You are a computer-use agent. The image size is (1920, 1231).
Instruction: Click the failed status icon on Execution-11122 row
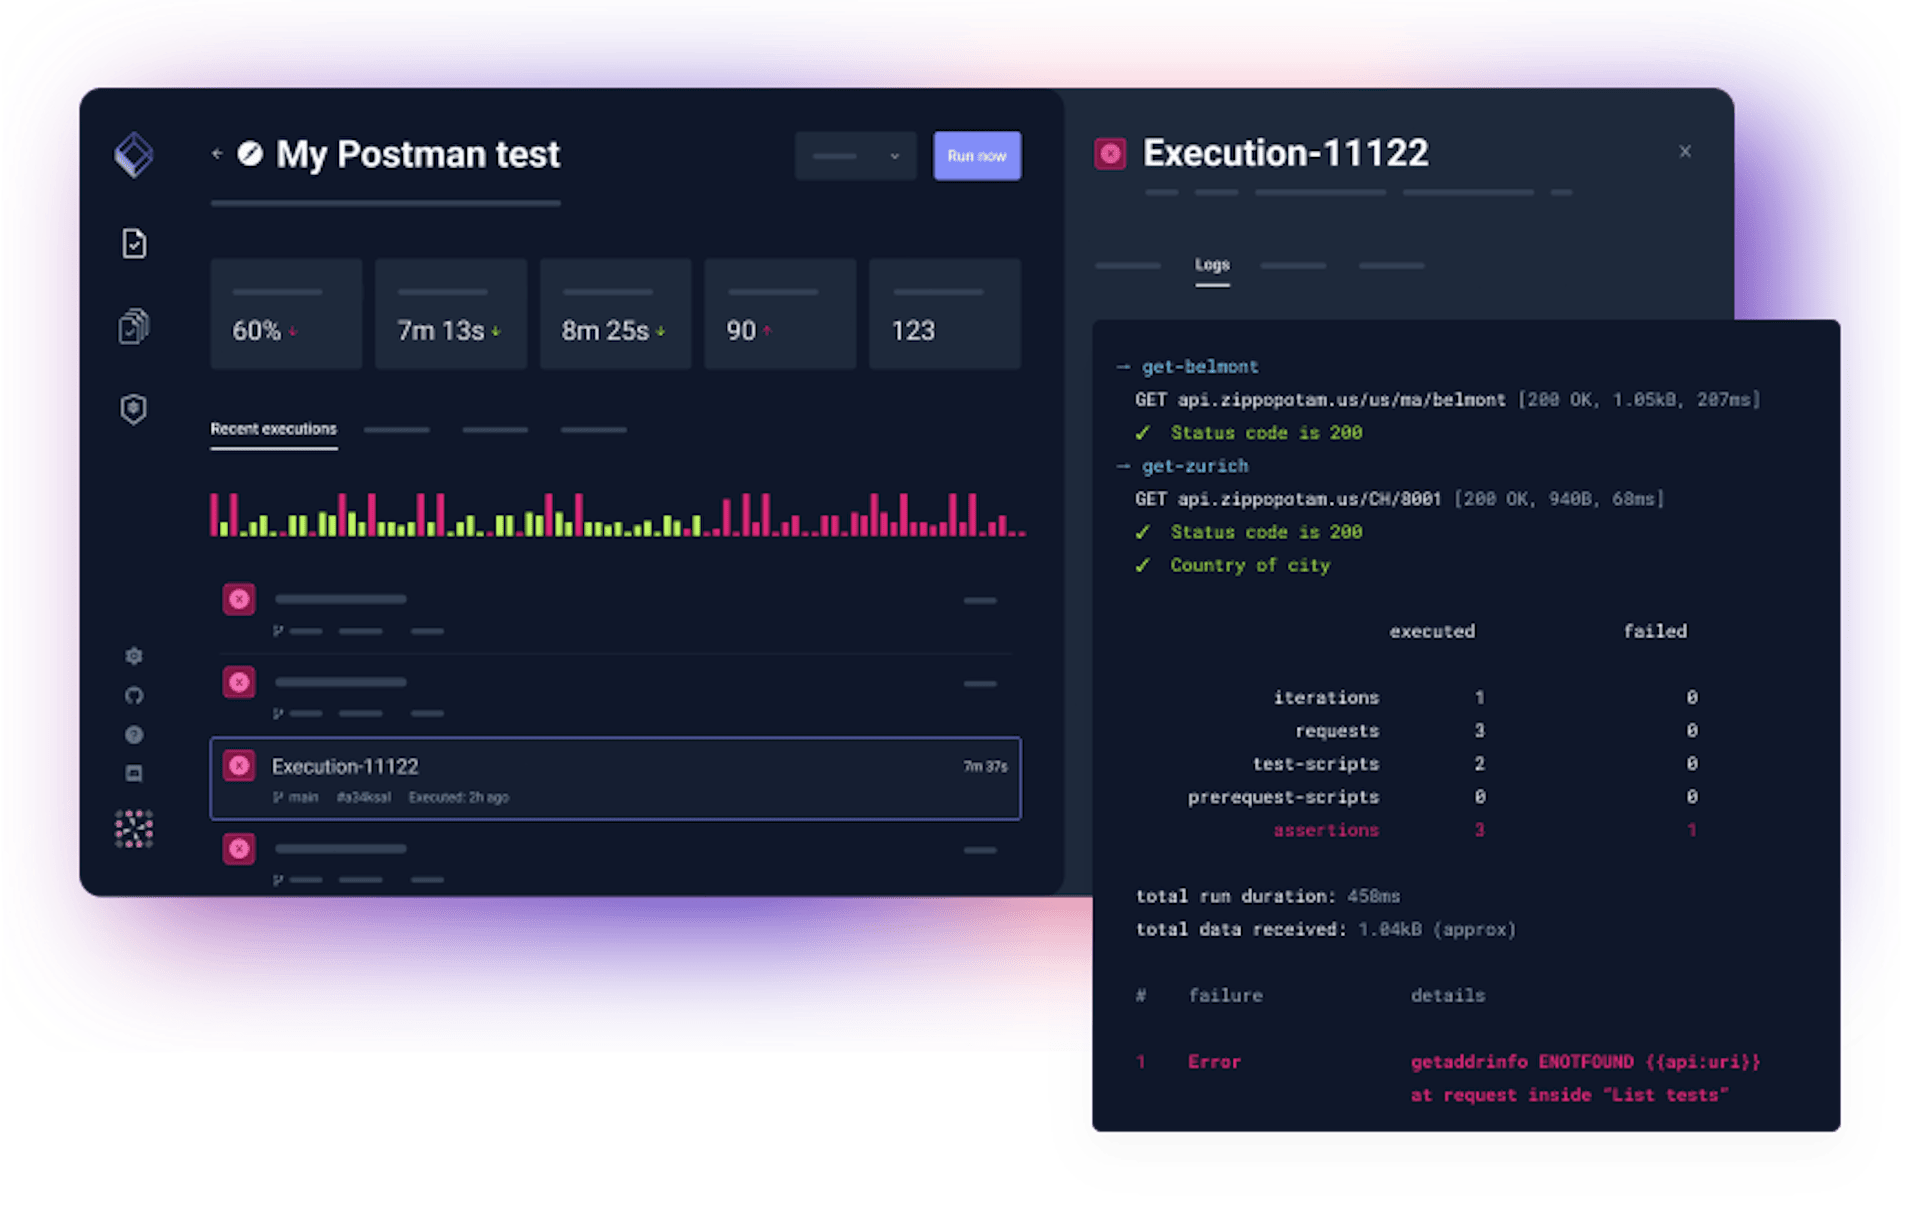tap(239, 765)
